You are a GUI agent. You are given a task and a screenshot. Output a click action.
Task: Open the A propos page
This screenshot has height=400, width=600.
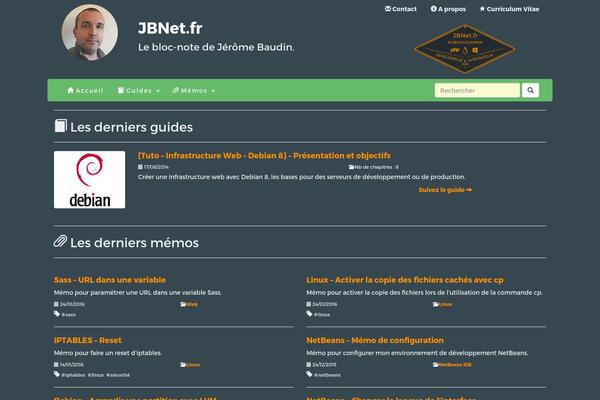[x=448, y=9]
